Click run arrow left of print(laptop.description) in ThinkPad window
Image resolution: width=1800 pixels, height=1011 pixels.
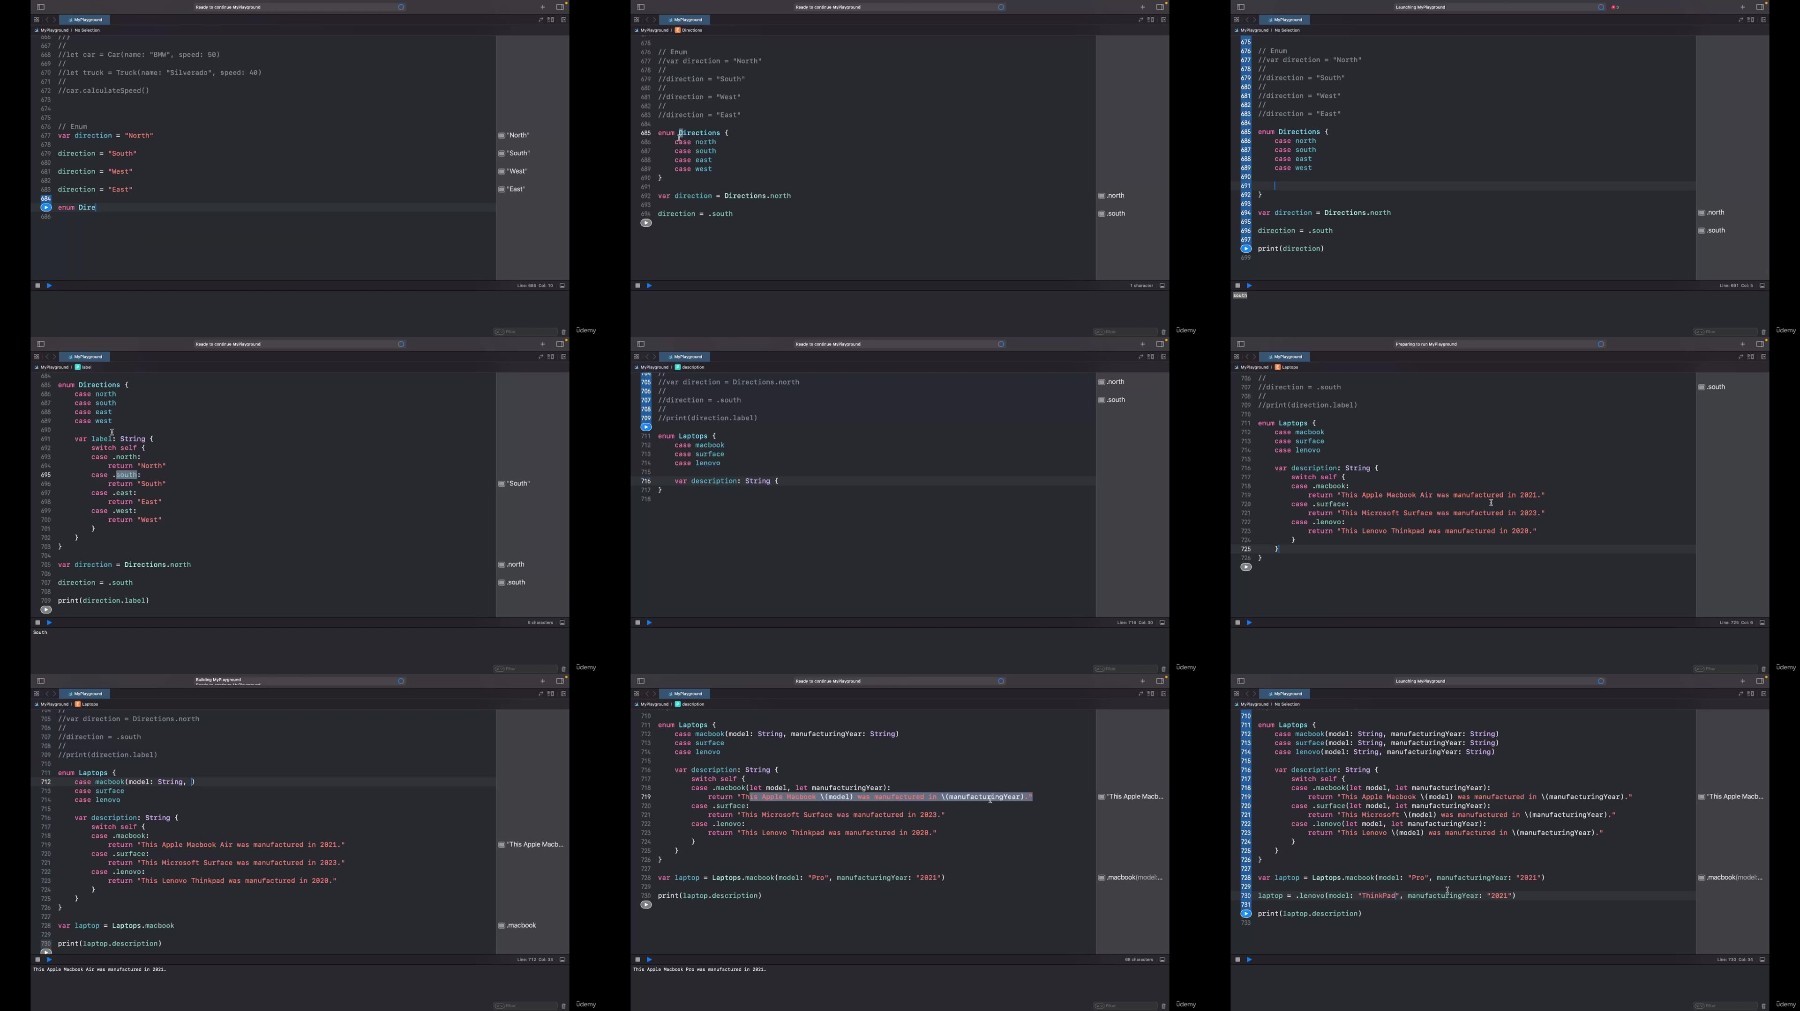[1246, 913]
